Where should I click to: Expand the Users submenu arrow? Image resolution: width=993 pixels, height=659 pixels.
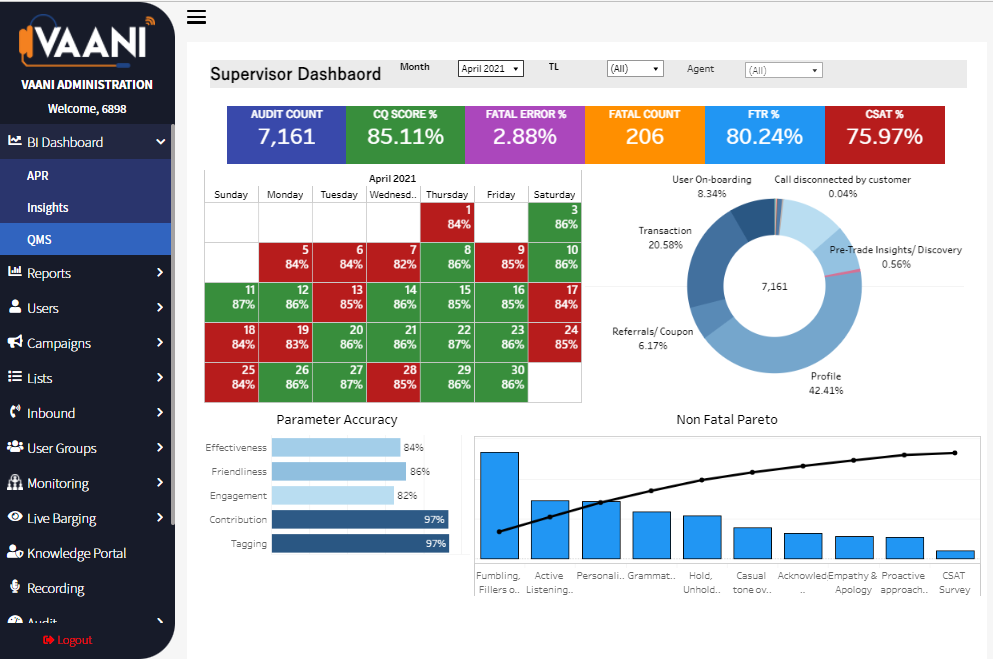160,307
